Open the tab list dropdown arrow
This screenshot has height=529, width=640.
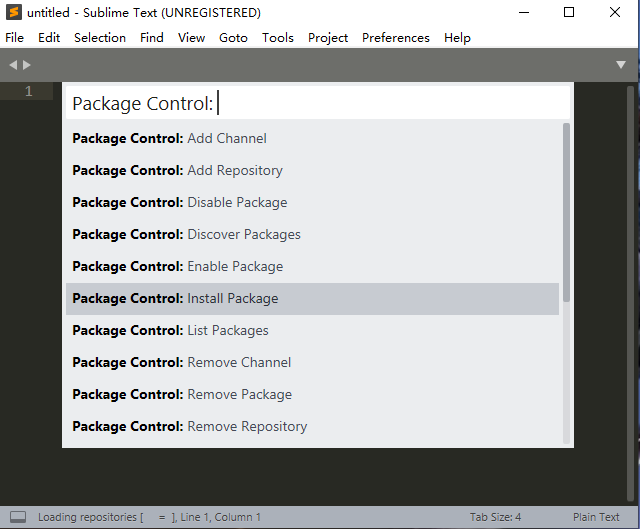[x=621, y=65]
